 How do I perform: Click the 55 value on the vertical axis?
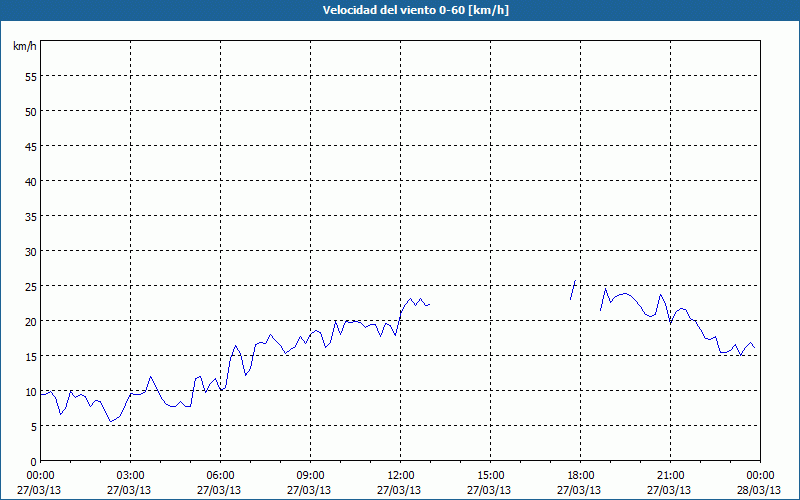tap(31, 77)
